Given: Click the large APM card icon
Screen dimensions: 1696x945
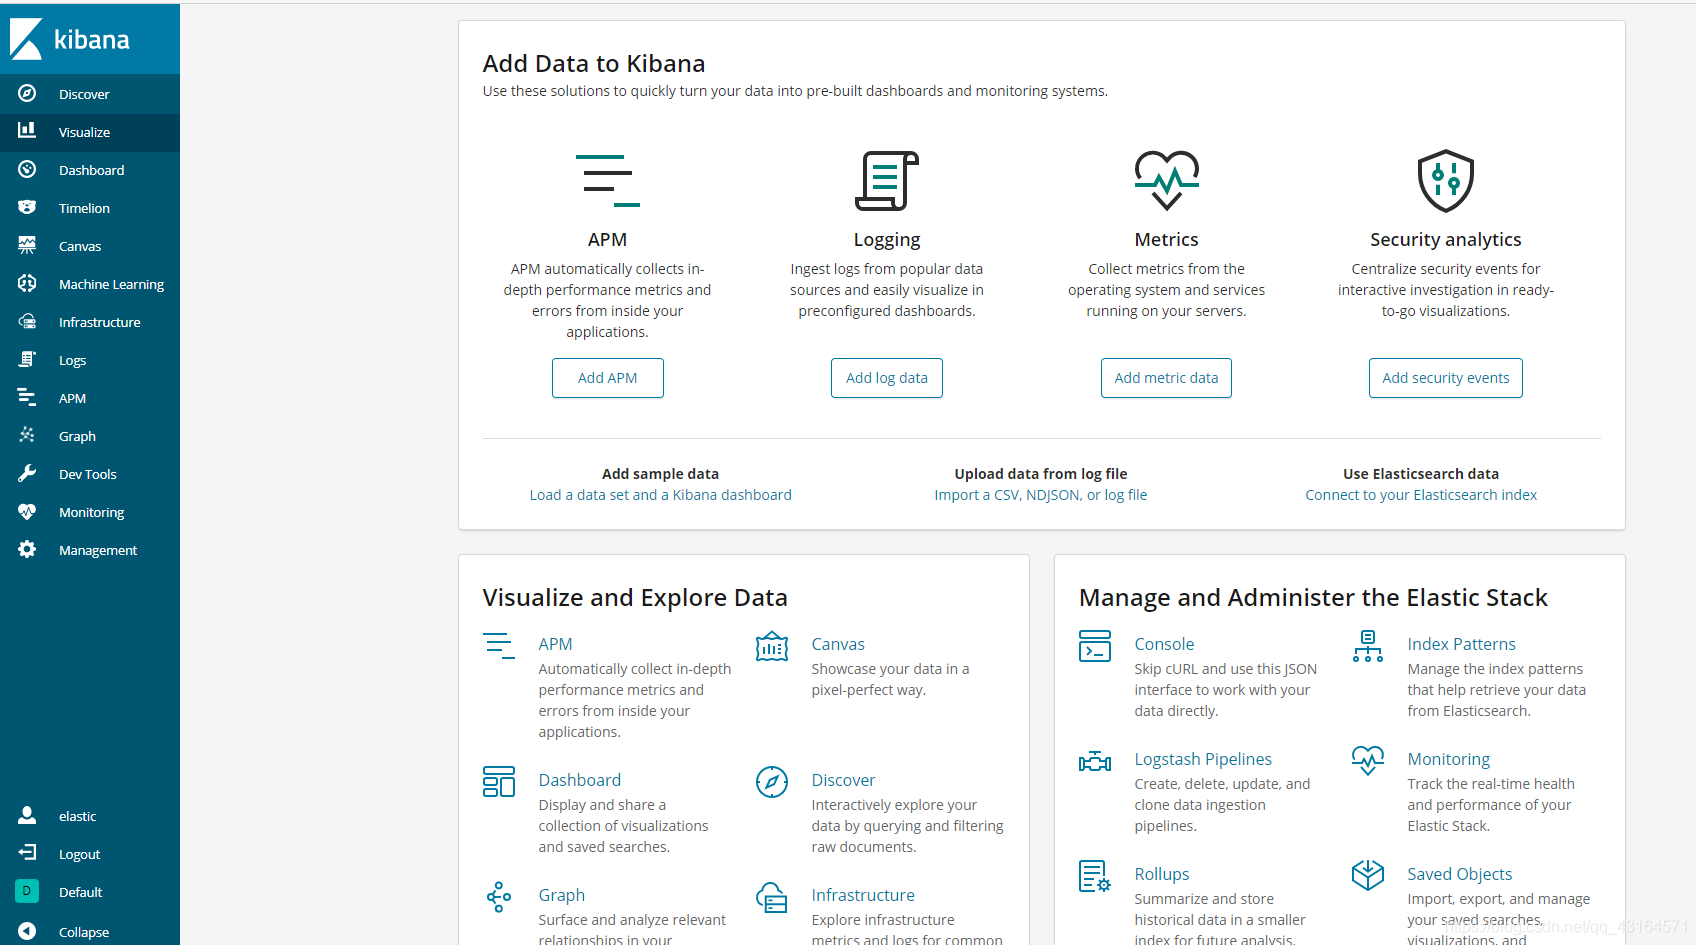Looking at the screenshot, I should click(x=607, y=181).
